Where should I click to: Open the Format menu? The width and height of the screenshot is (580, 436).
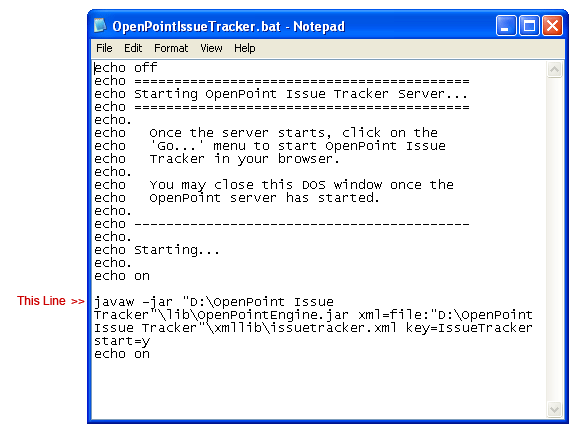(x=171, y=48)
